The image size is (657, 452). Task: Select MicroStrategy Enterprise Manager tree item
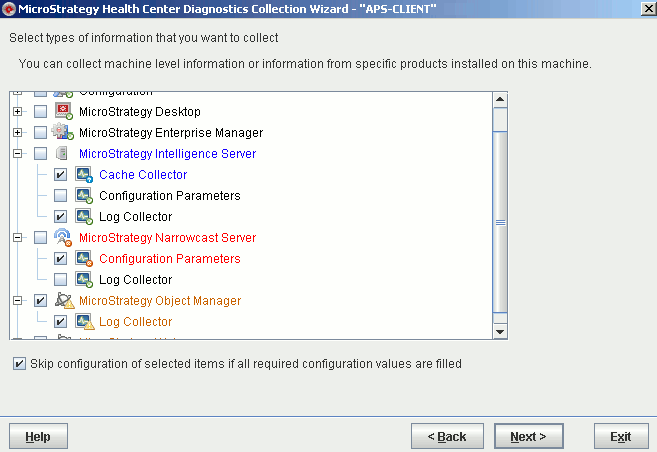(x=170, y=133)
